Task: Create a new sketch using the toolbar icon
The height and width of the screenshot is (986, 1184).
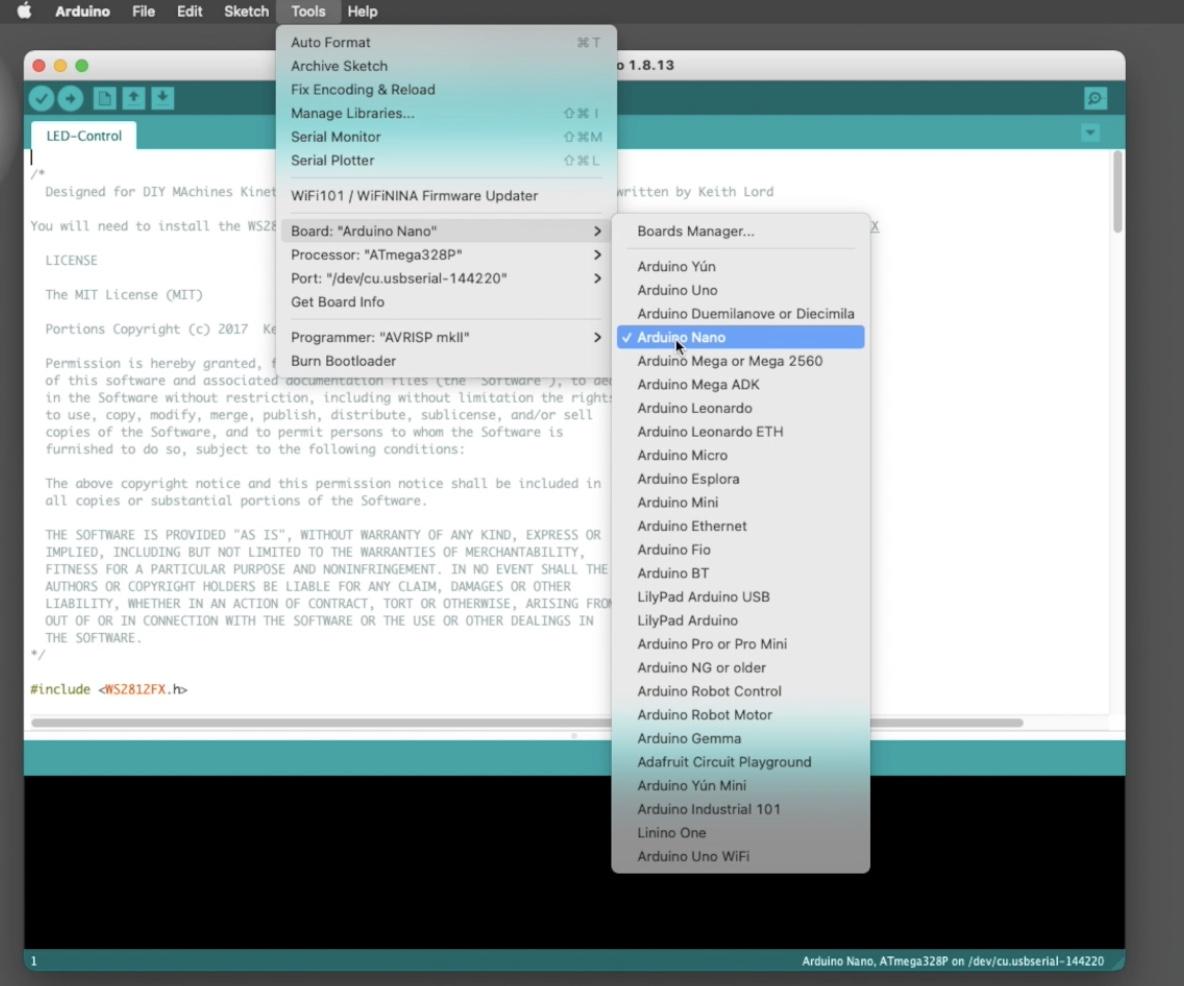Action: coord(103,98)
